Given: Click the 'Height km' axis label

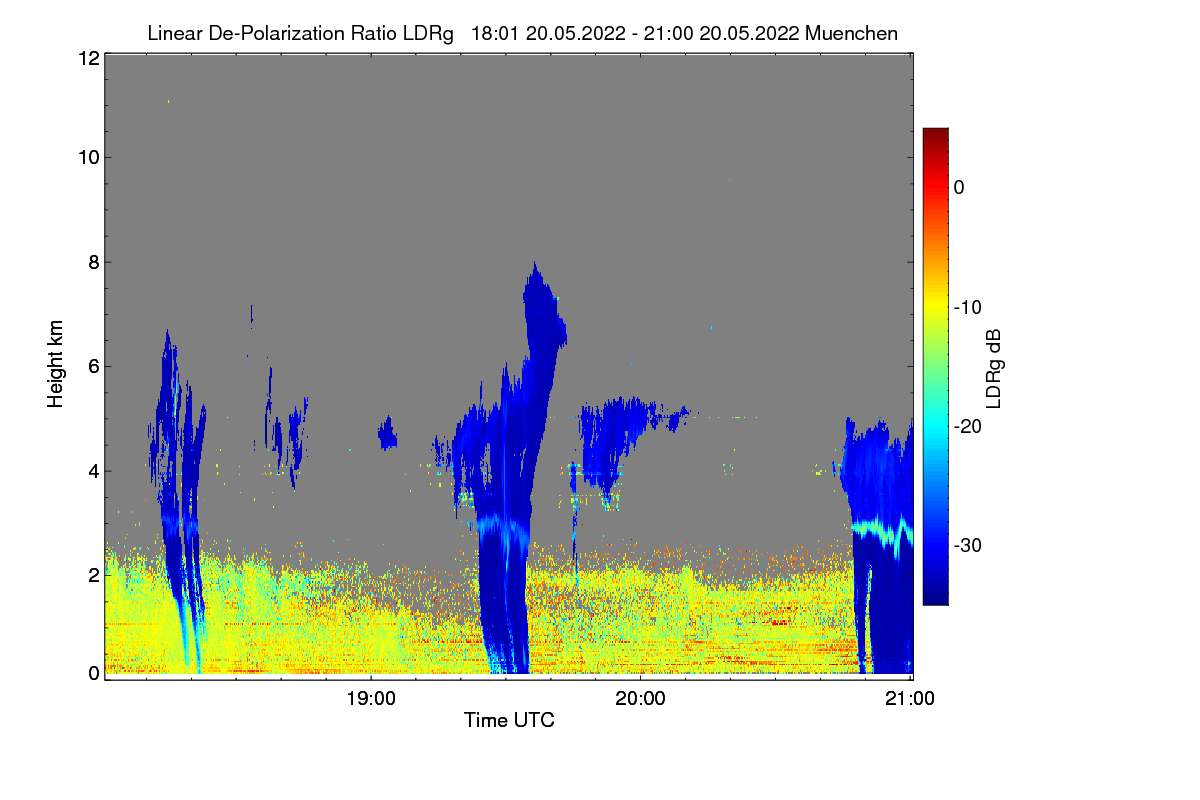Looking at the screenshot, I should [56, 364].
